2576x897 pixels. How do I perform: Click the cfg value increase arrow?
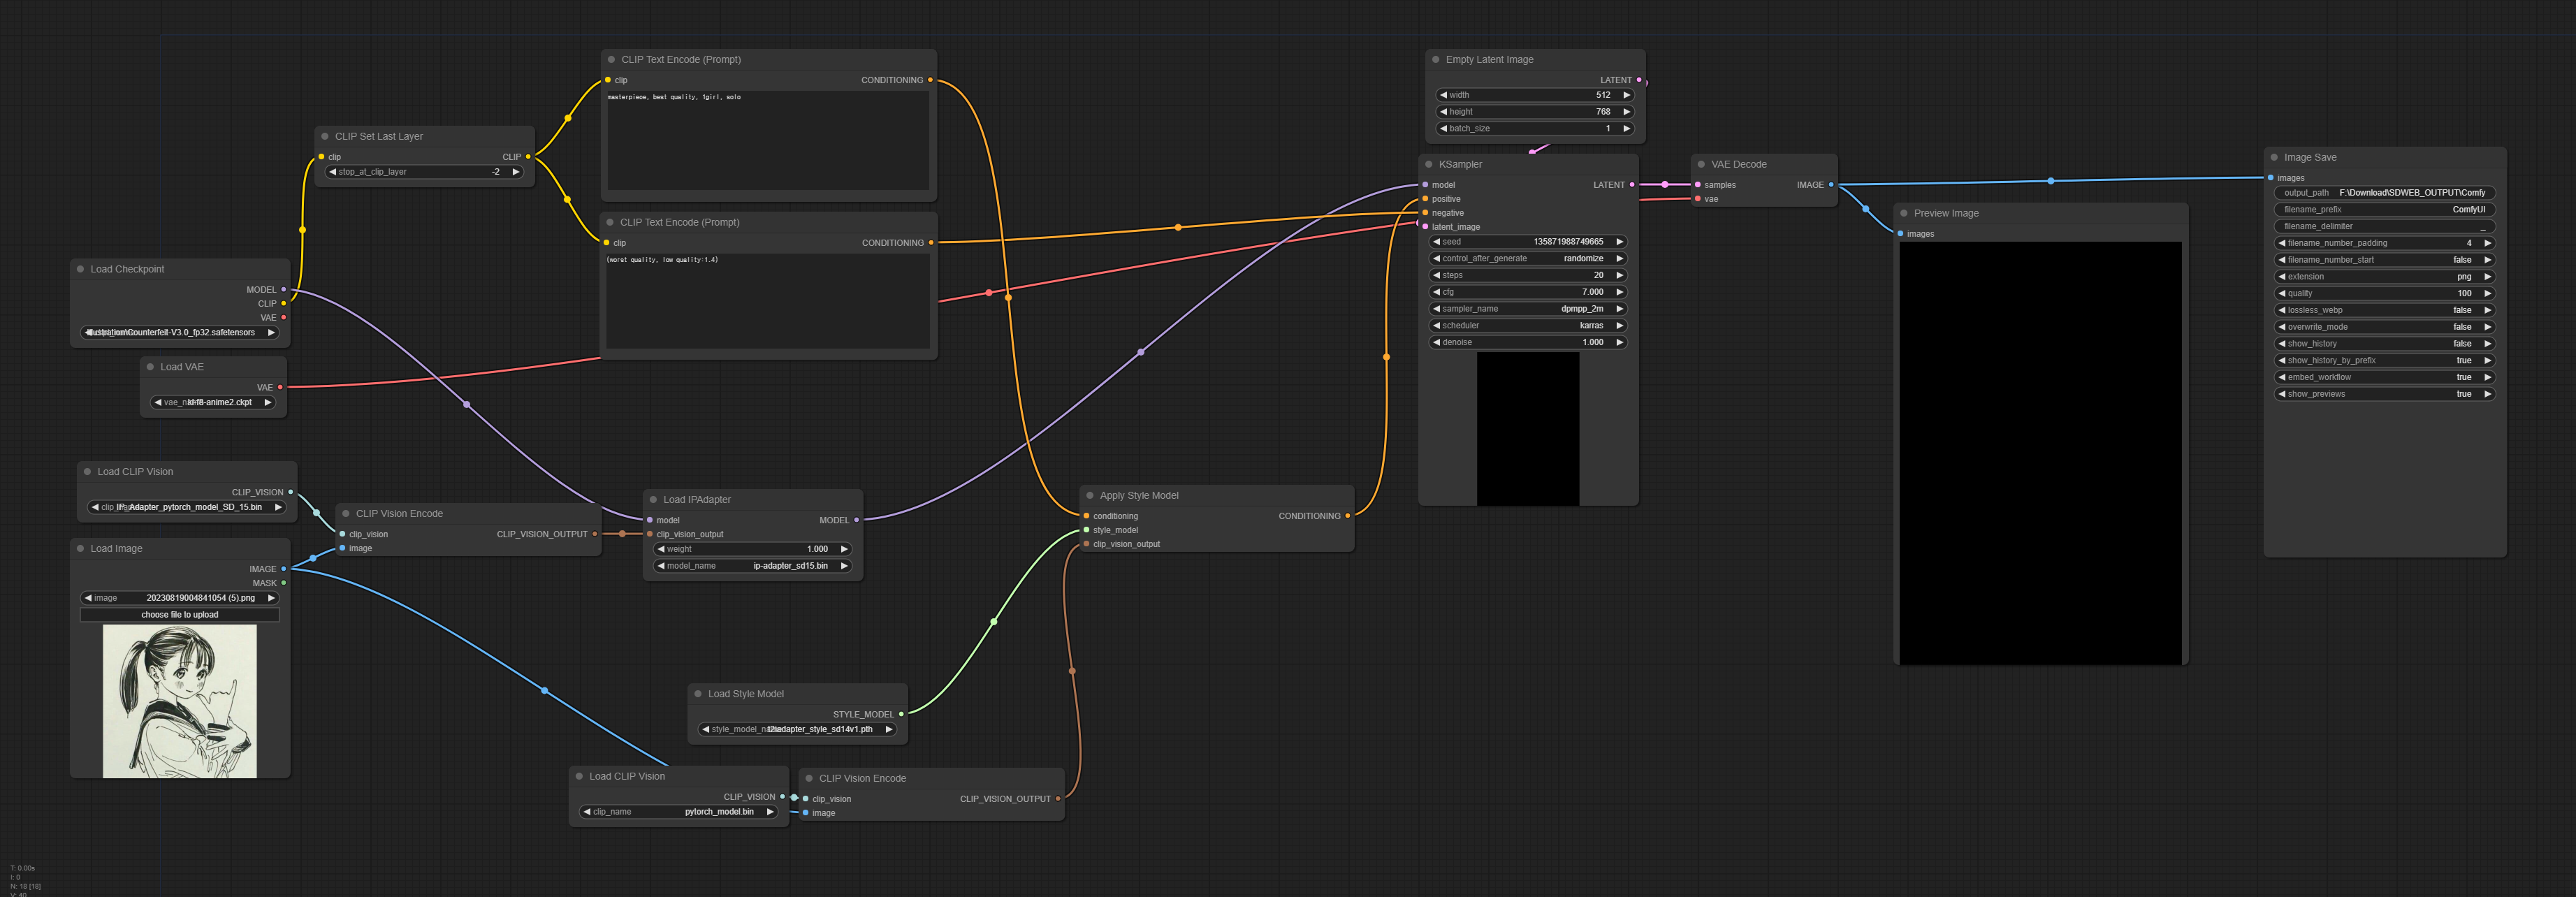click(x=1619, y=292)
